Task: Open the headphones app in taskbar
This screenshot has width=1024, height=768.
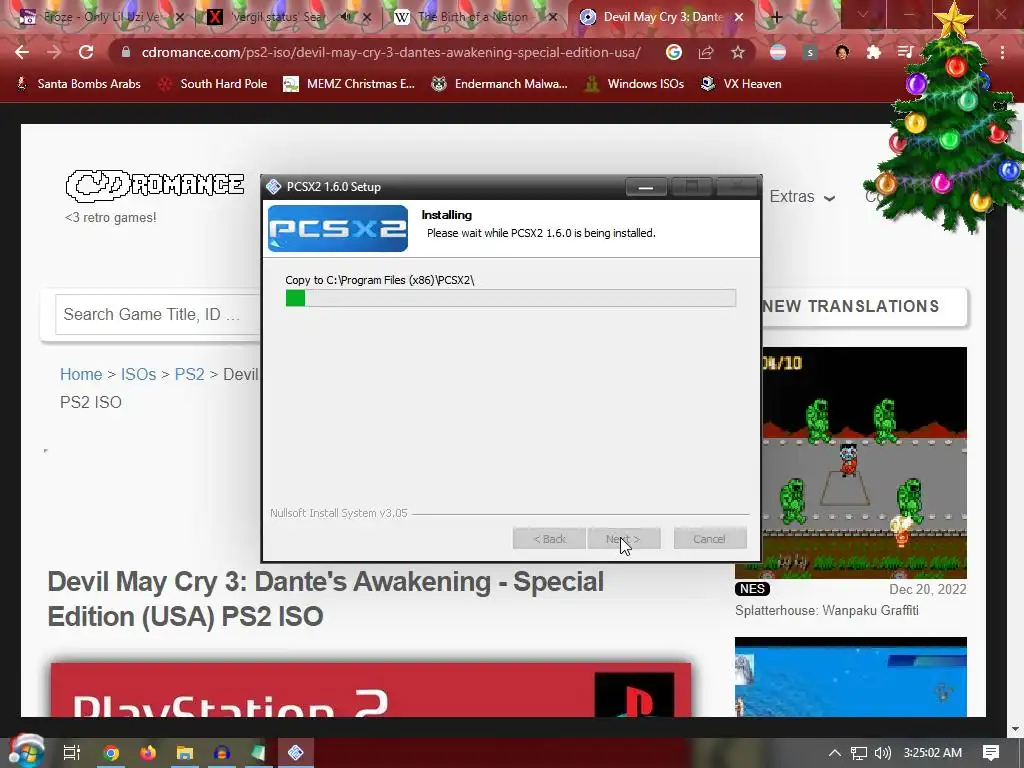Action: (x=221, y=753)
